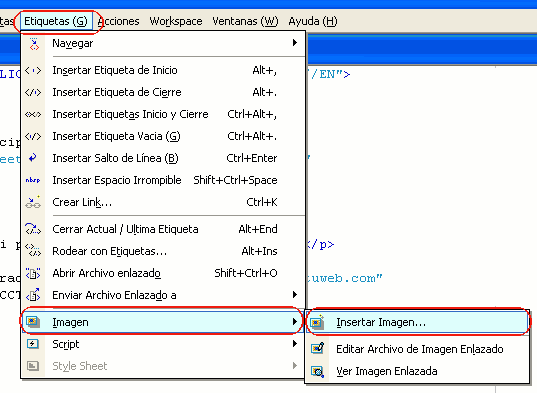Choose Insertar Etiquetas Inicio y Cierre
This screenshot has height=393, width=537.
coord(163,114)
